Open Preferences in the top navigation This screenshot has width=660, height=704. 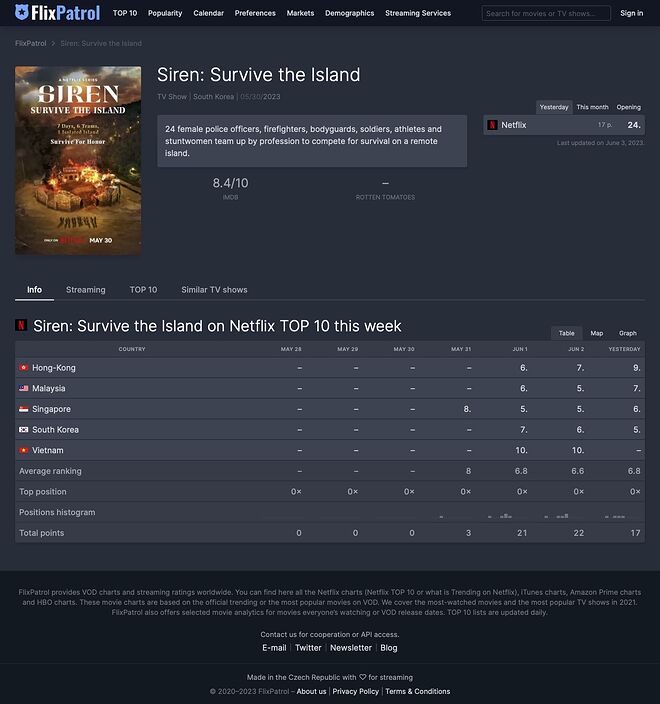click(255, 13)
